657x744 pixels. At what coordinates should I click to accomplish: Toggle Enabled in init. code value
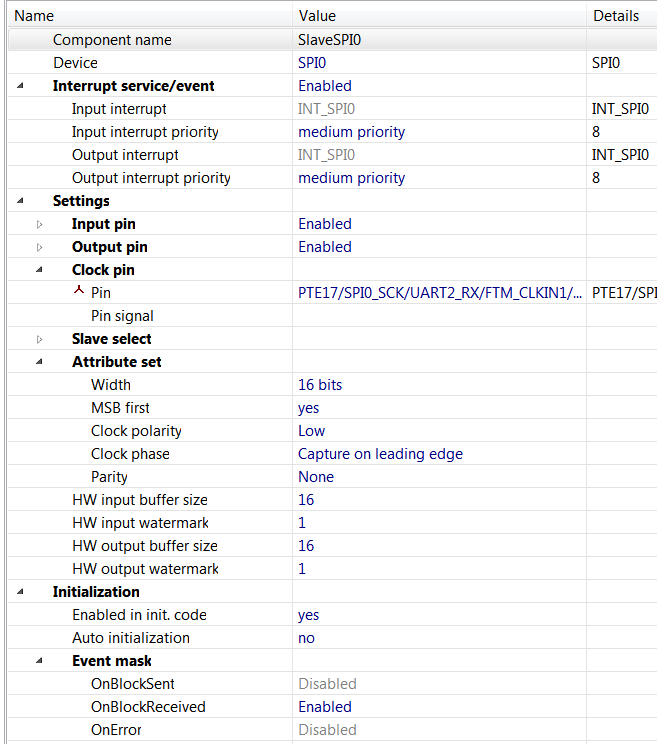point(308,615)
